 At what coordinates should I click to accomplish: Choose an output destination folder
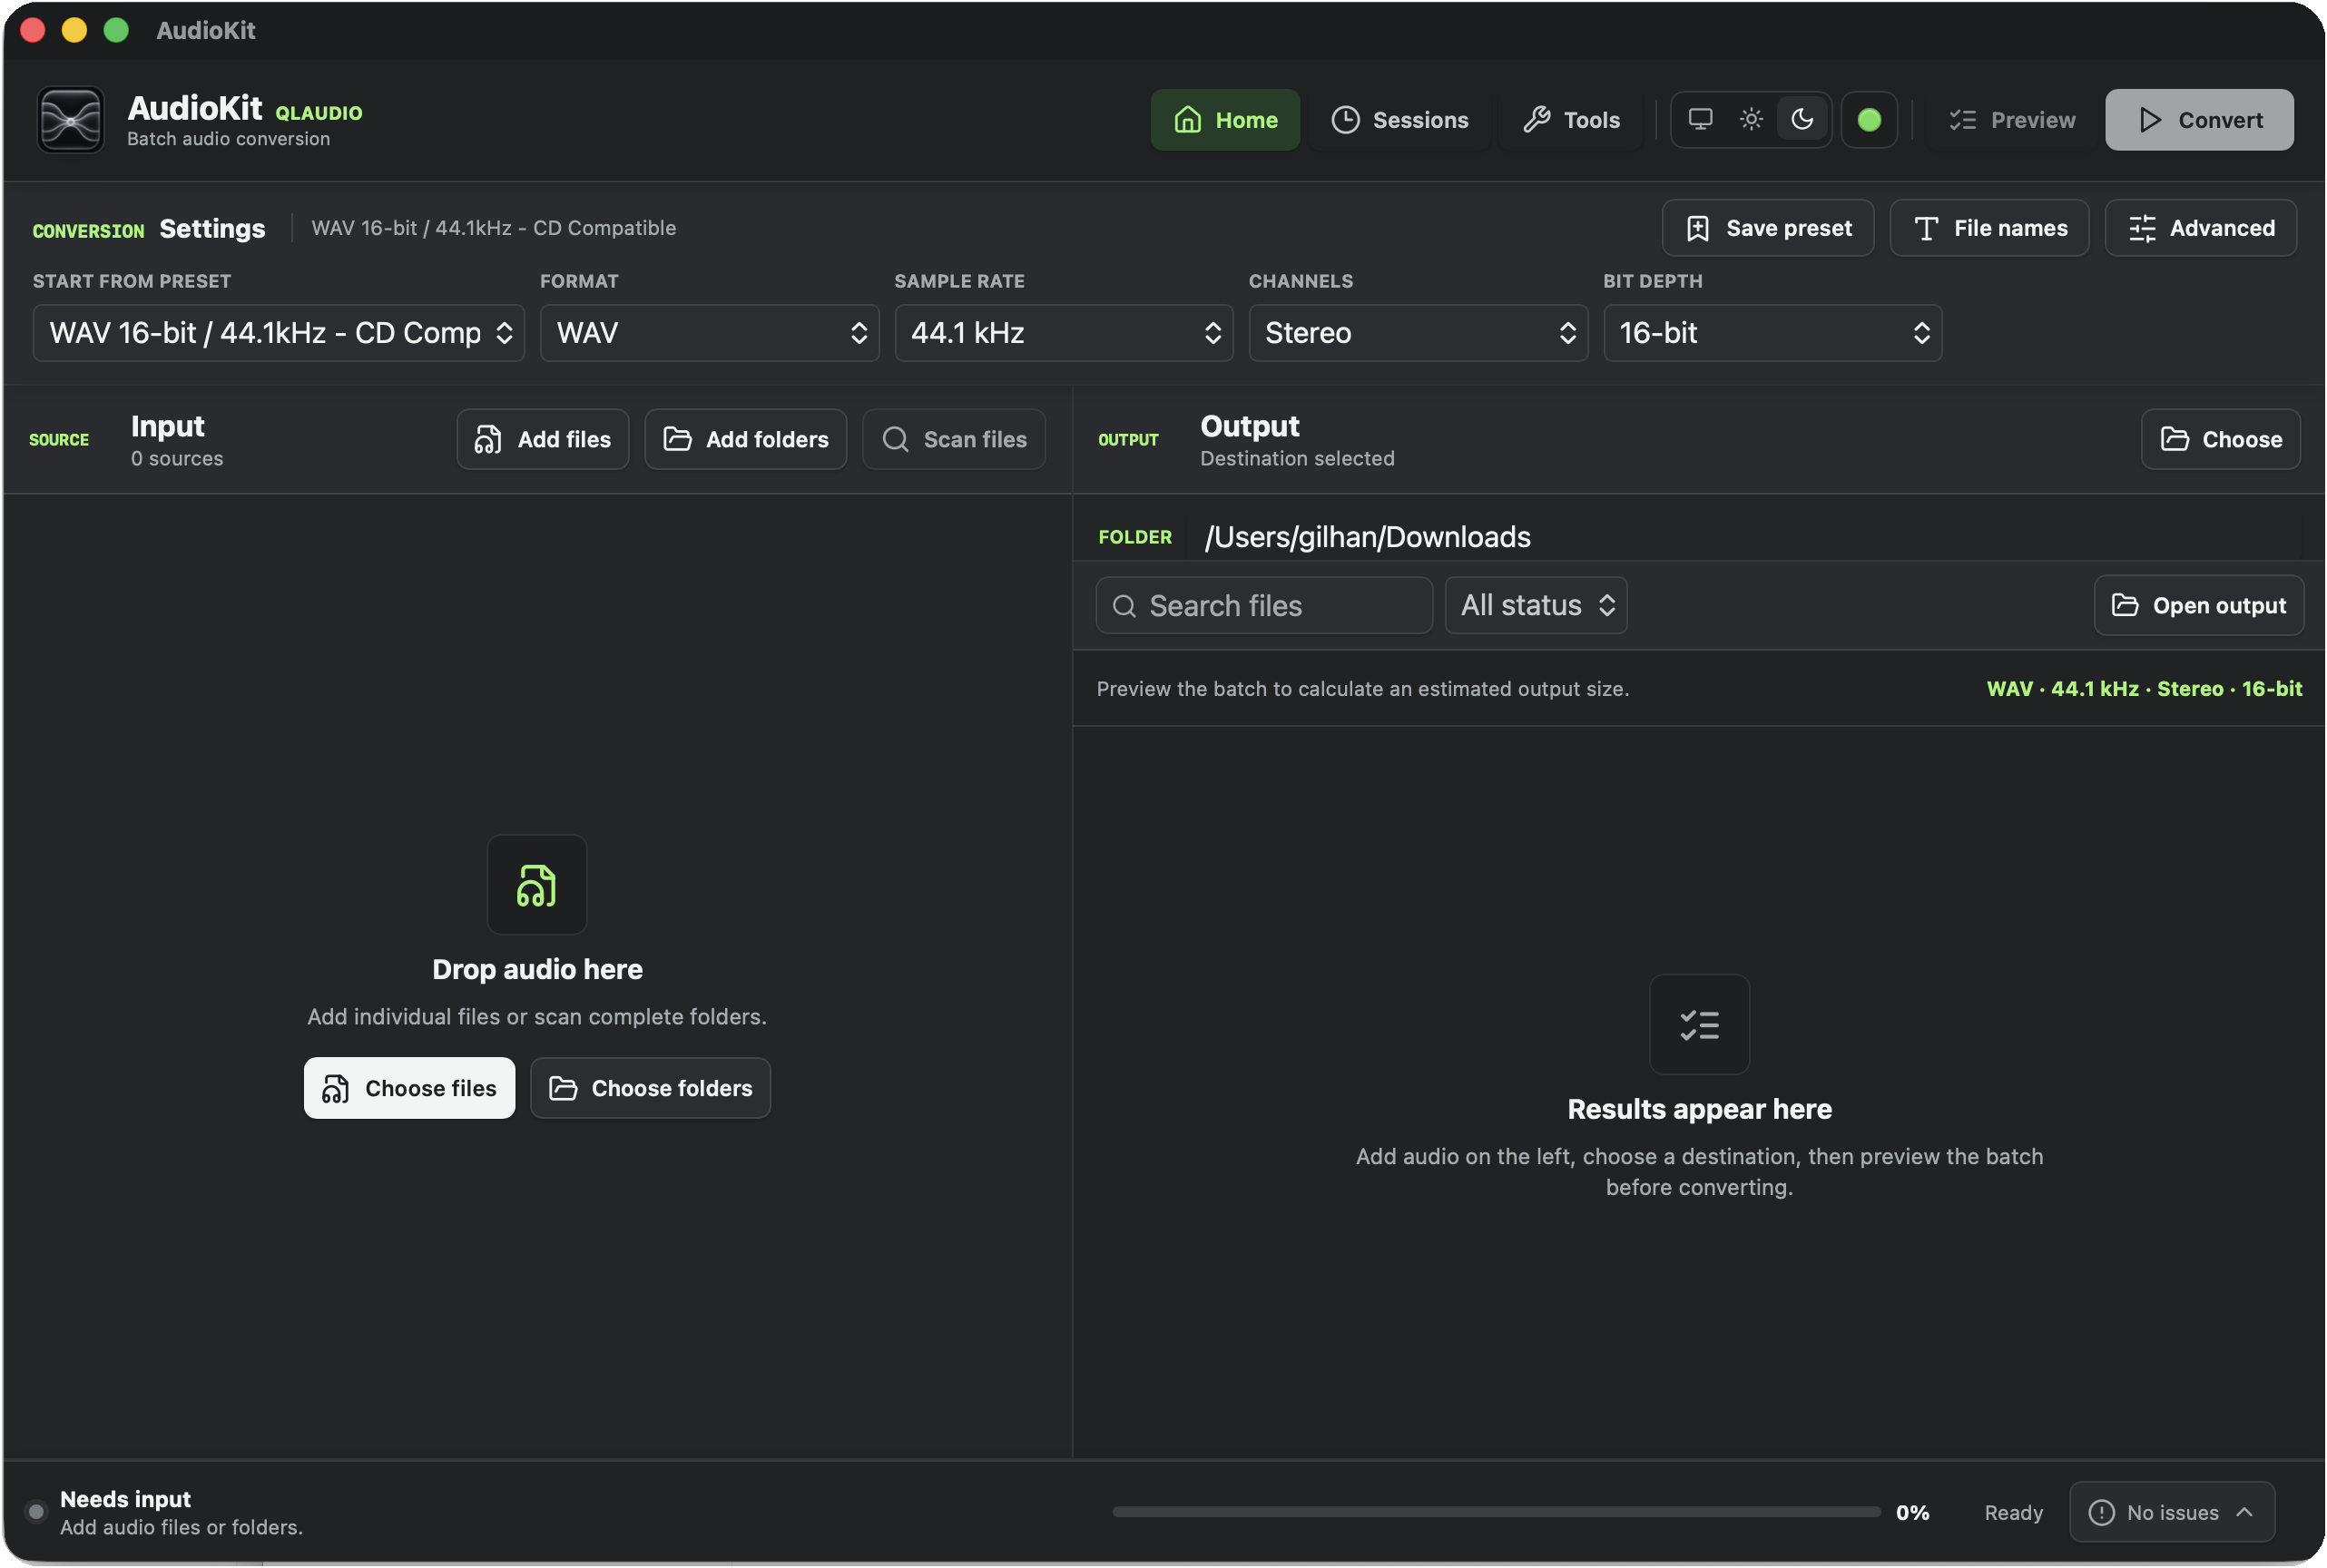2220,439
